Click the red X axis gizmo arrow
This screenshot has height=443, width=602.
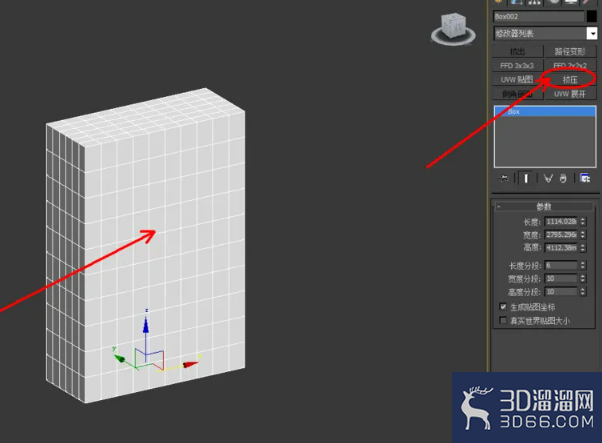190,364
